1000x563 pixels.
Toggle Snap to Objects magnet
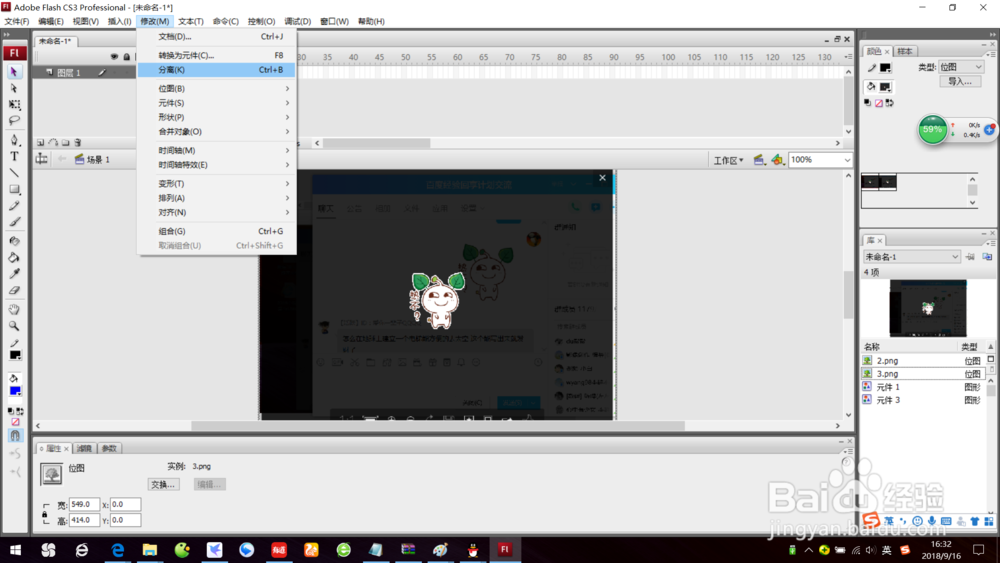click(x=15, y=435)
